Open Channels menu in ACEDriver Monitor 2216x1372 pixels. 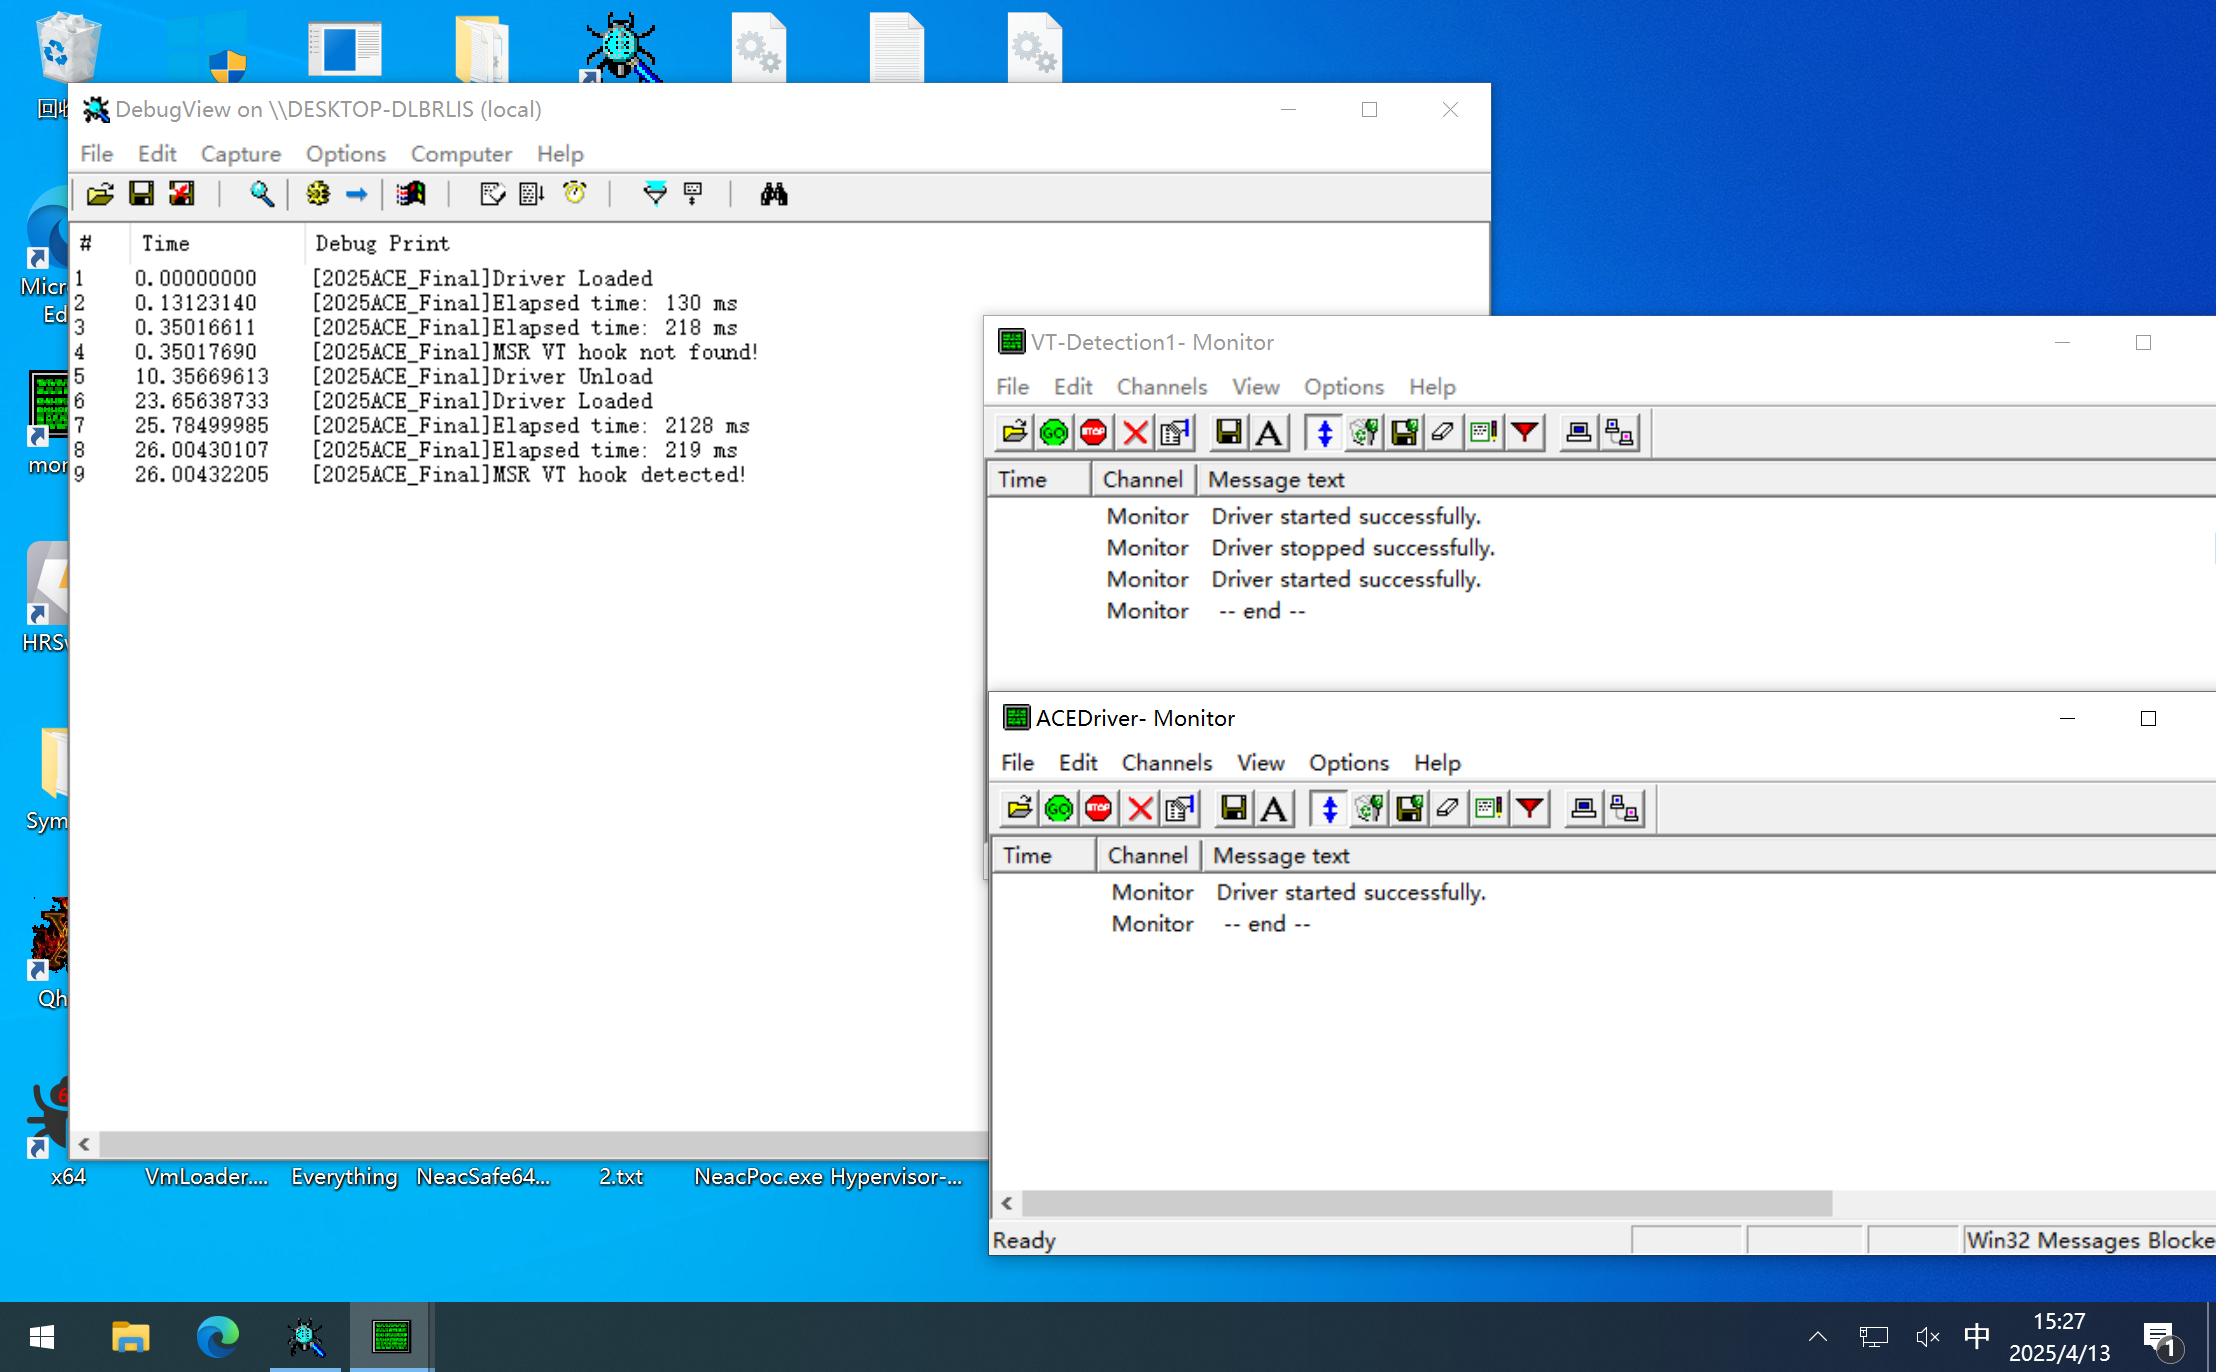pos(1167,763)
